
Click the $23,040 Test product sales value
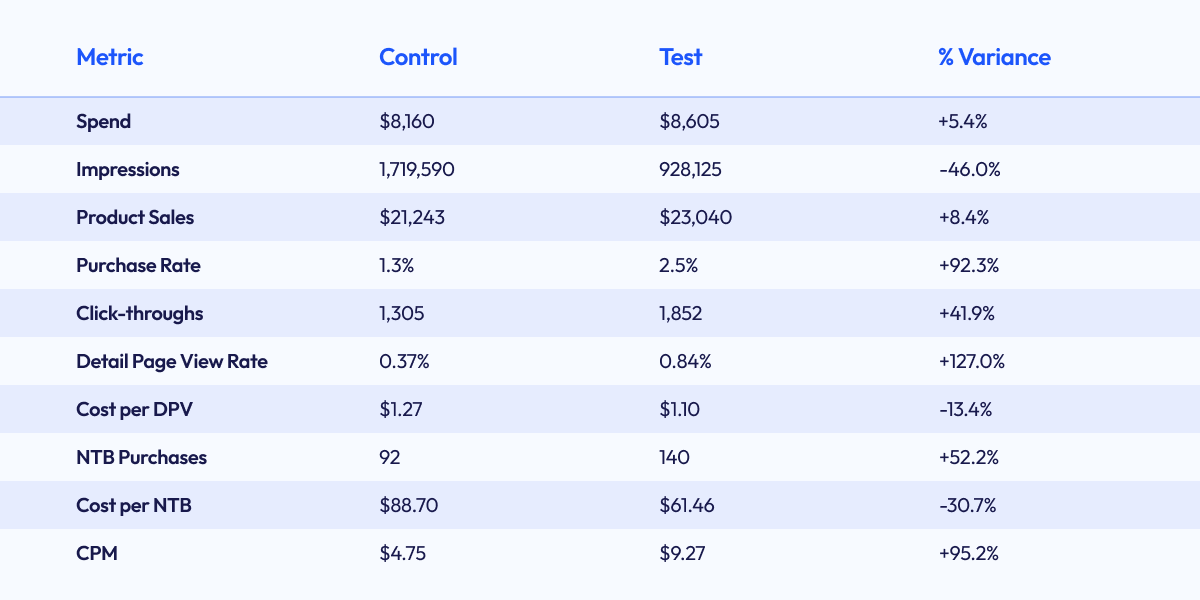pos(696,218)
